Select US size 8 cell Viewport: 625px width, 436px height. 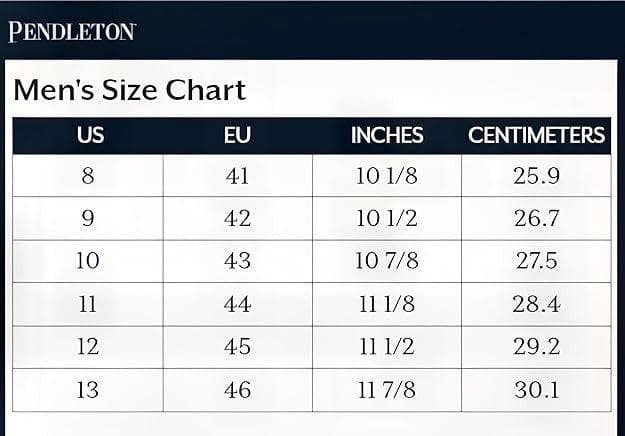88,176
